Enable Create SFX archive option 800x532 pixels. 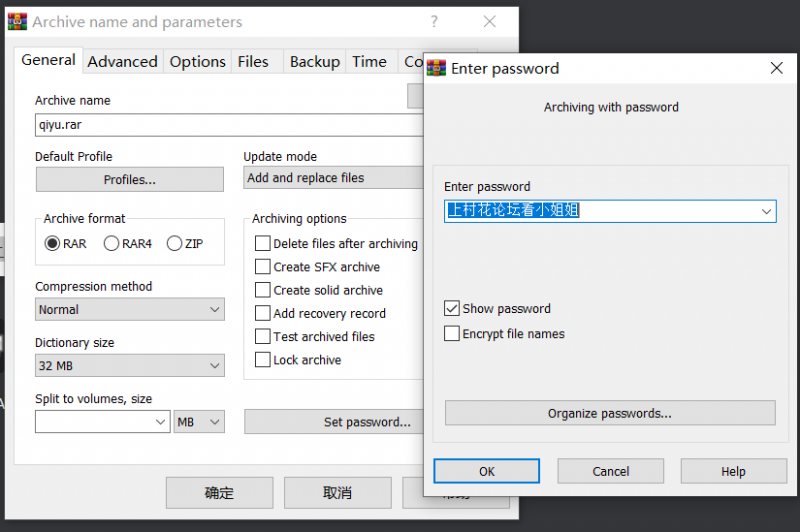coord(263,267)
